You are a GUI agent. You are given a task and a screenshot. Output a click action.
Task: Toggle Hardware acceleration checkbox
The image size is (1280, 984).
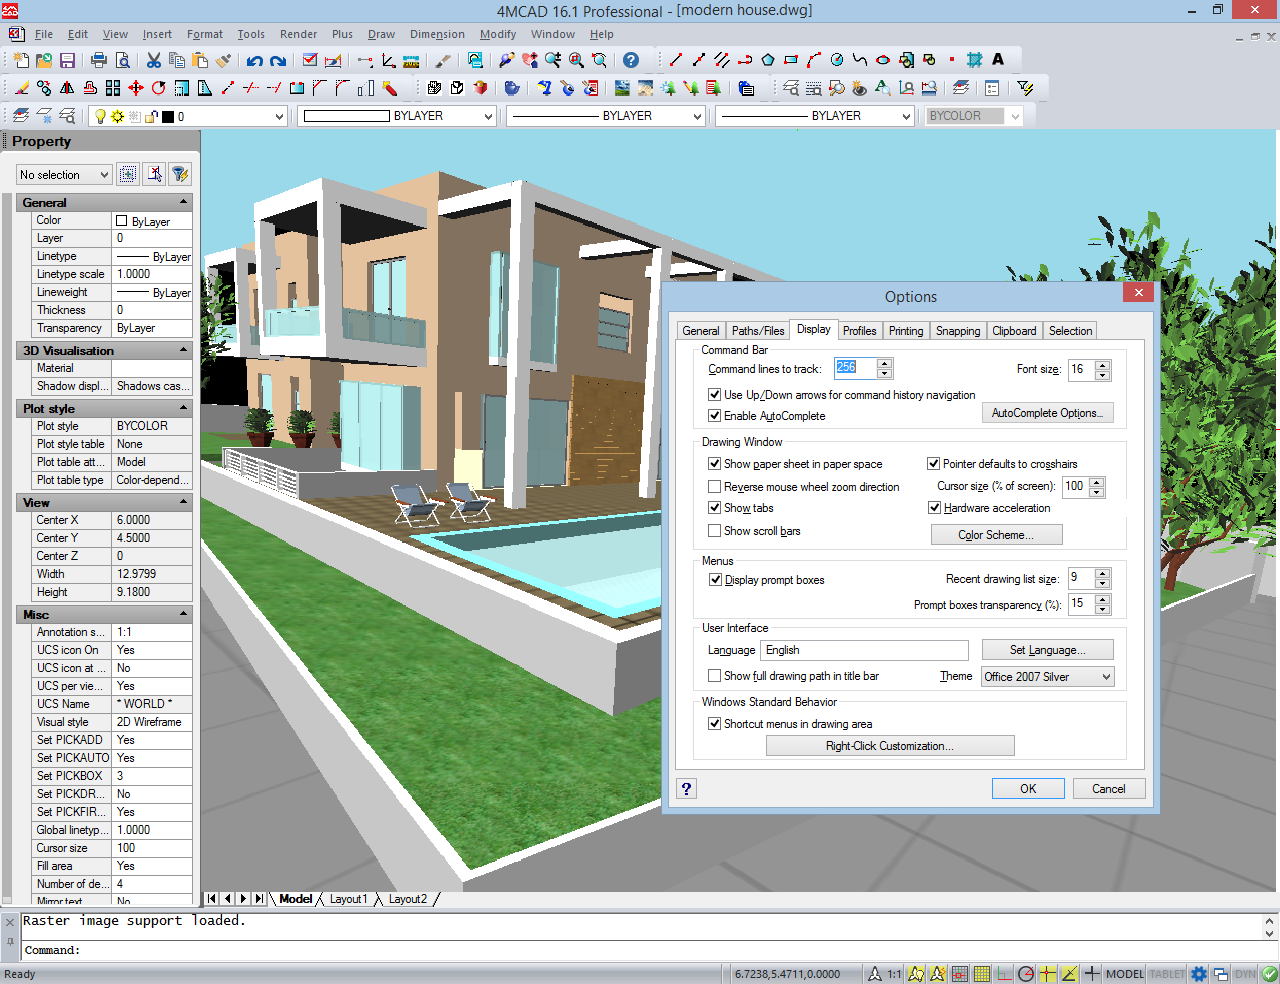point(934,508)
